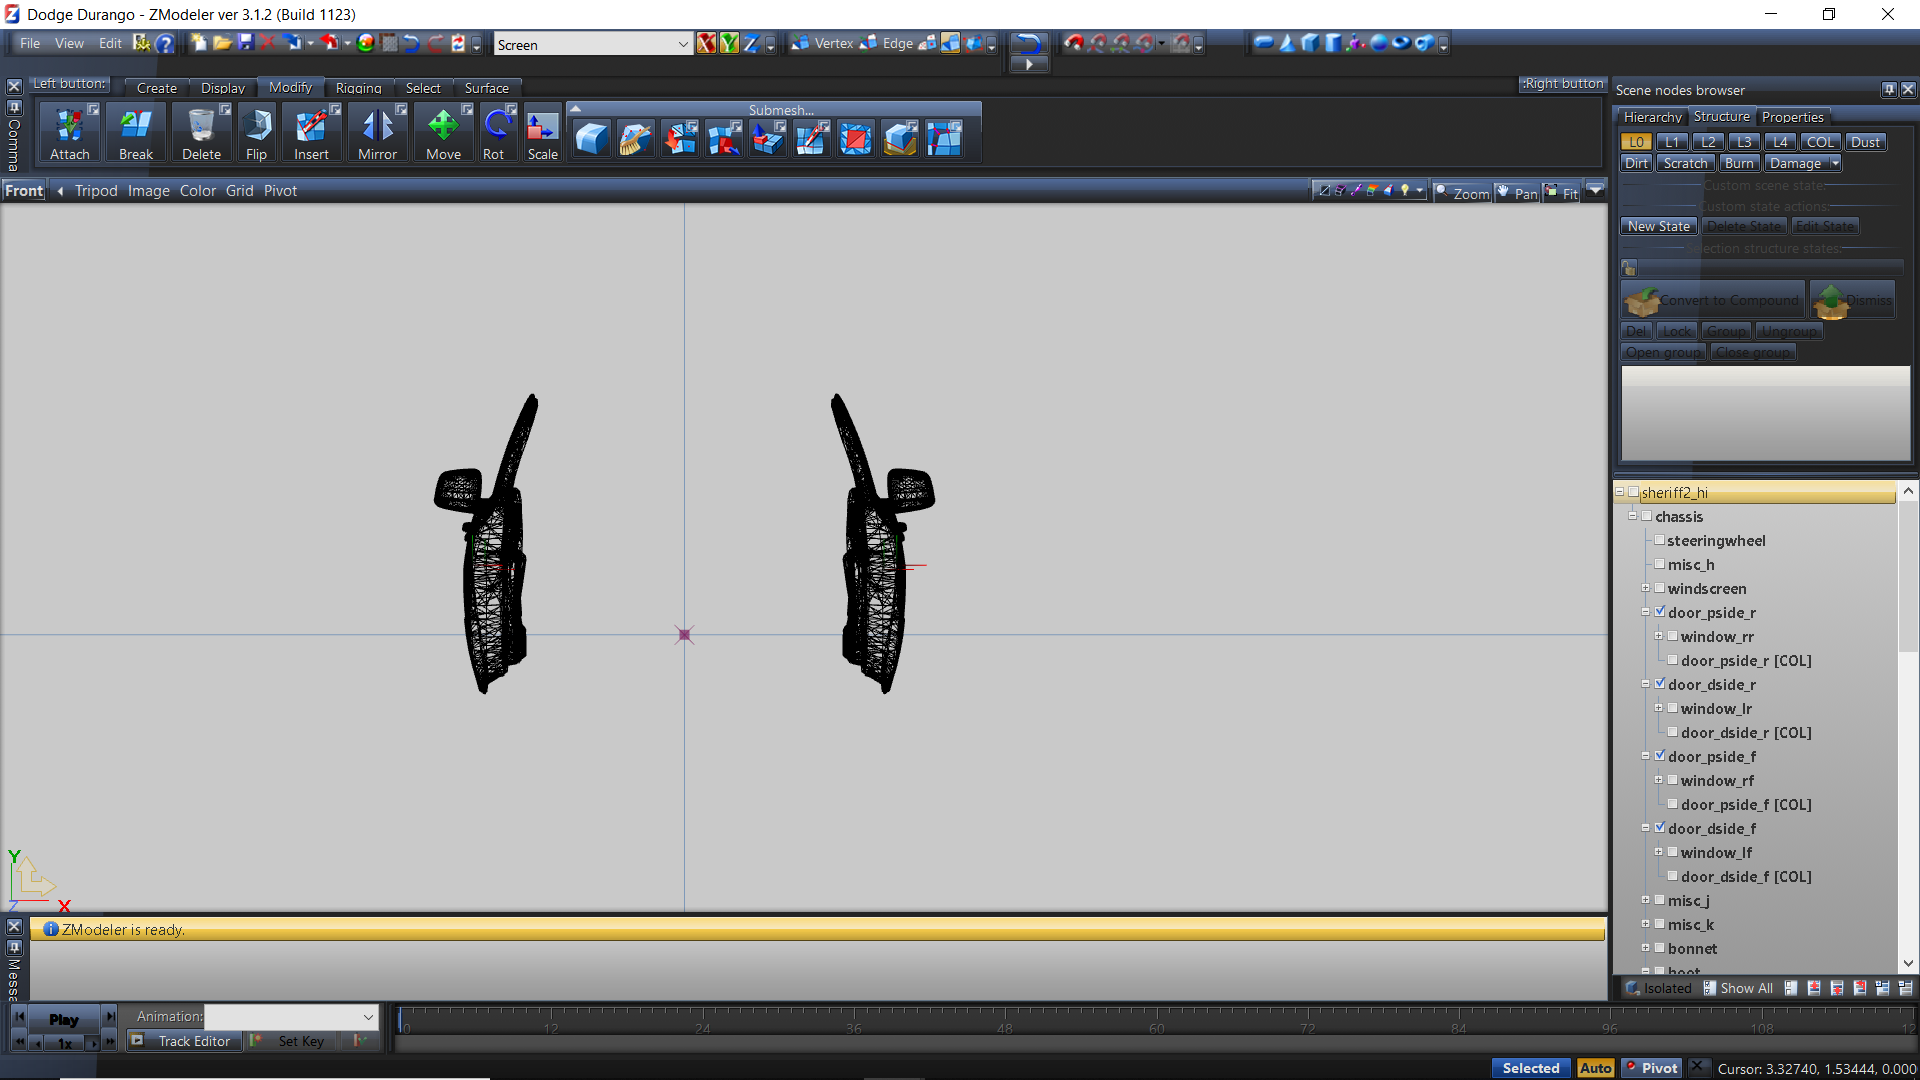Open the Properties tab
Screen dimensions: 1920x1080
1792,117
